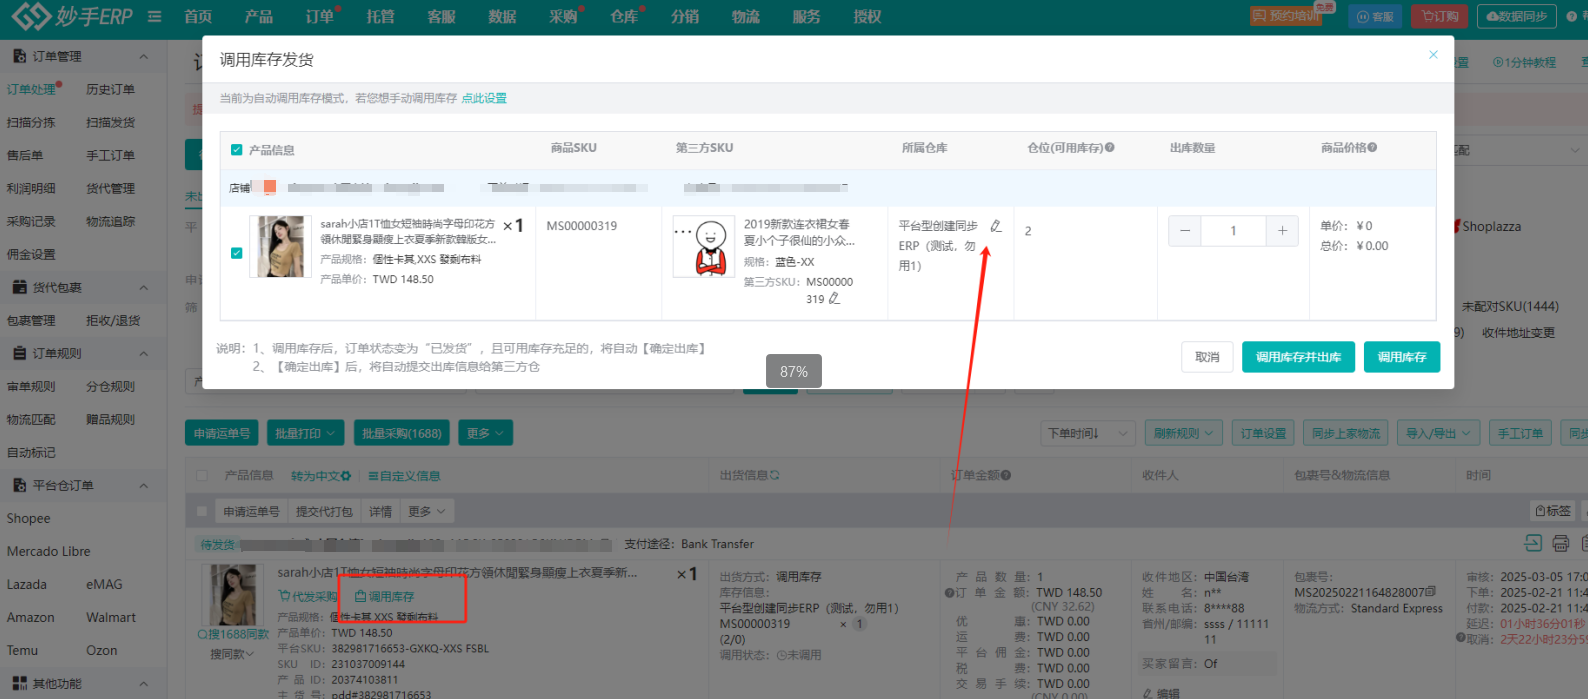
Task: Check the order list header 产品信息 checkbox
Action: point(202,476)
